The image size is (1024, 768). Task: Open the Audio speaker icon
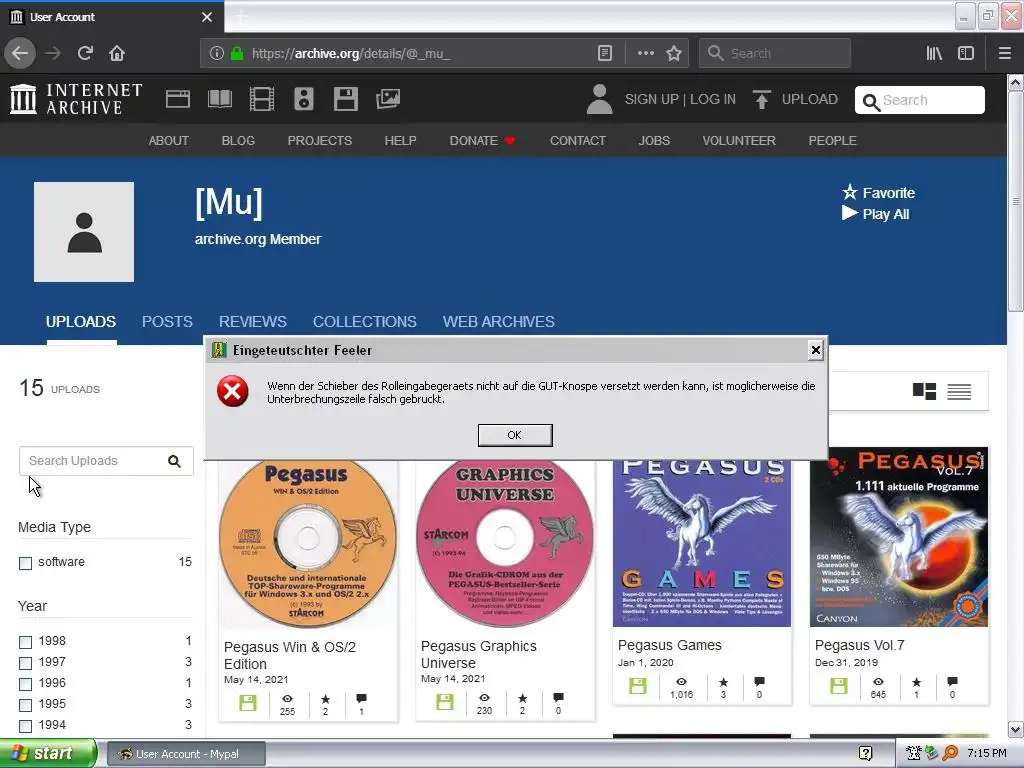tap(304, 99)
